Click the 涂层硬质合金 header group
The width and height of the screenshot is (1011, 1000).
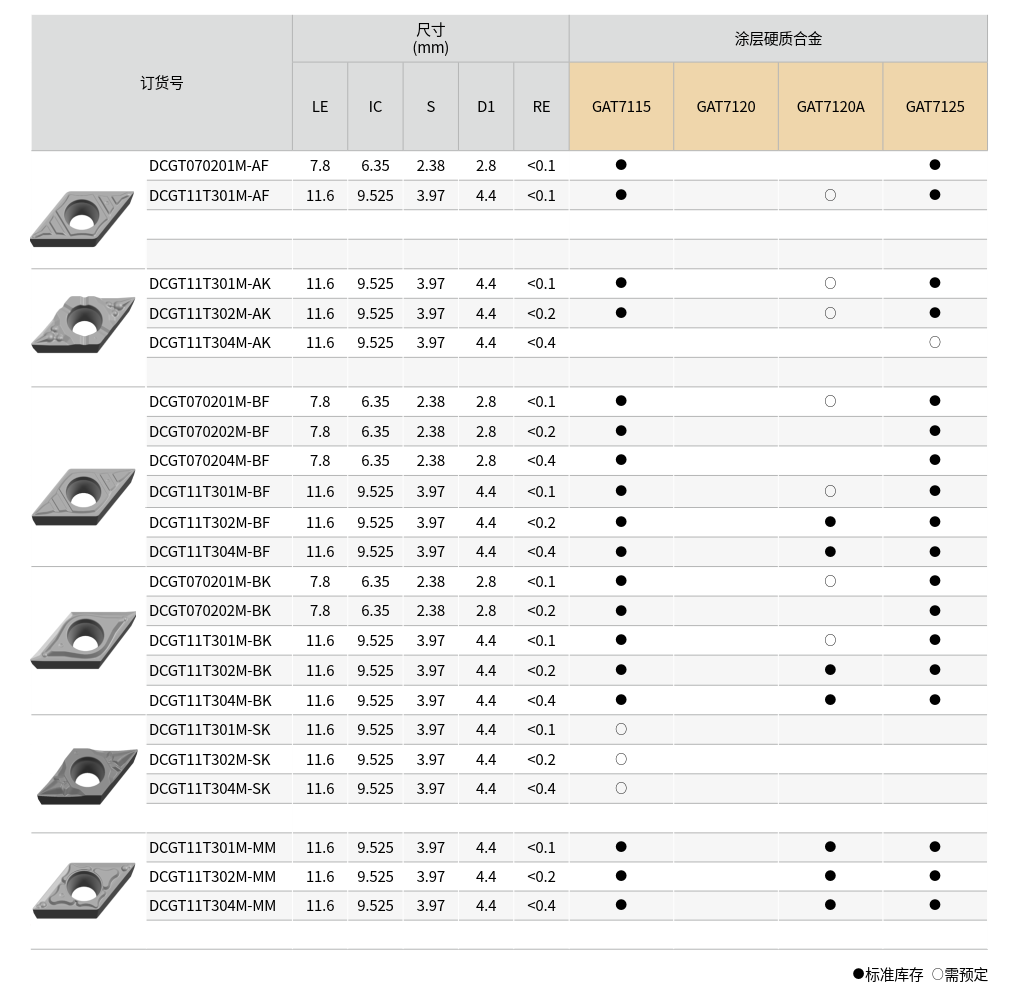pyautogui.click(x=778, y=39)
